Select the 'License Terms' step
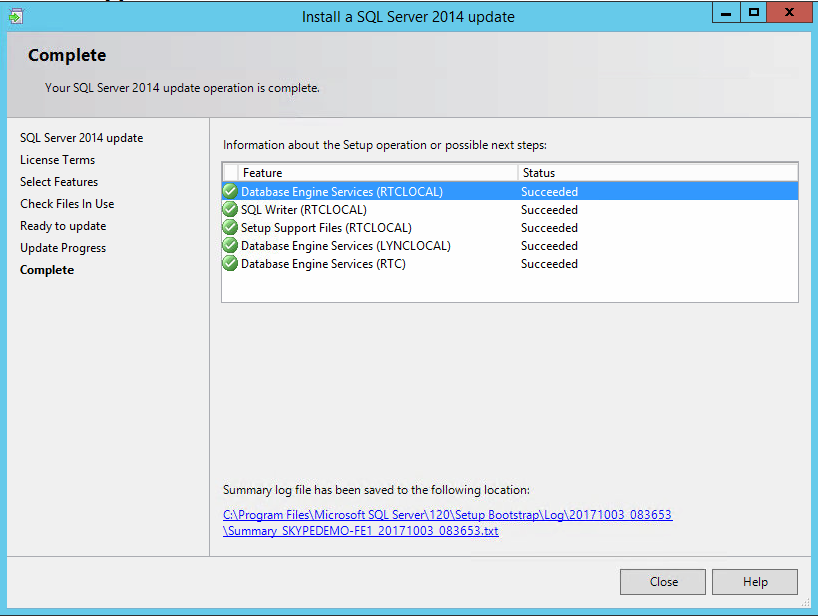818x616 pixels. [57, 160]
